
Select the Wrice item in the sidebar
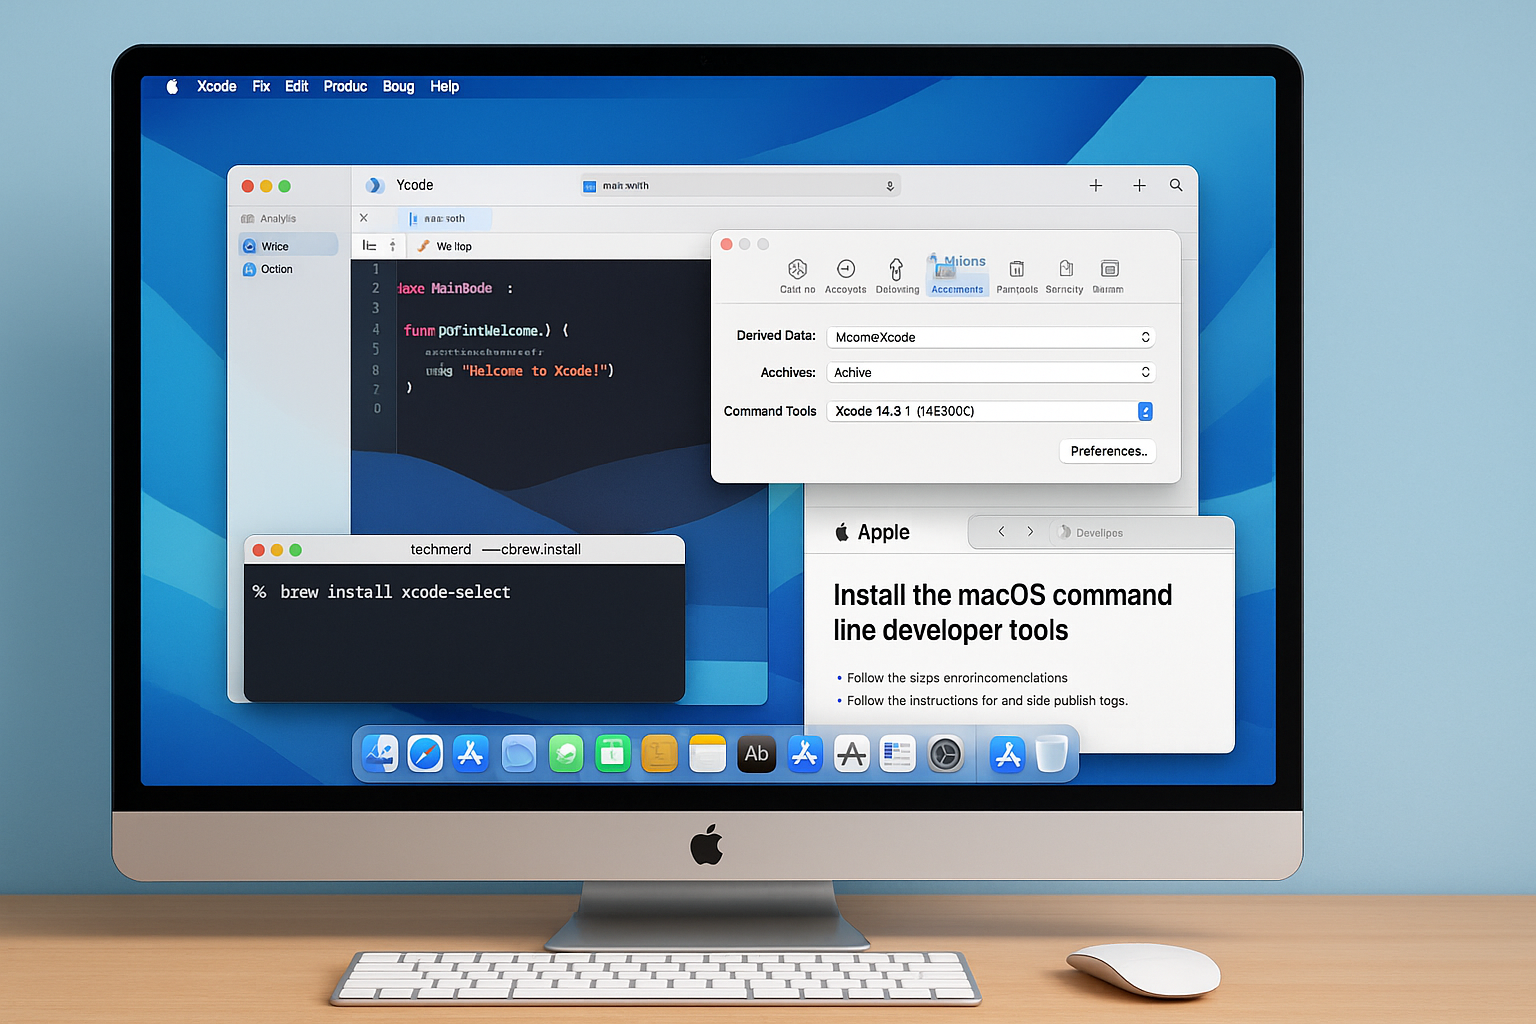coord(288,246)
